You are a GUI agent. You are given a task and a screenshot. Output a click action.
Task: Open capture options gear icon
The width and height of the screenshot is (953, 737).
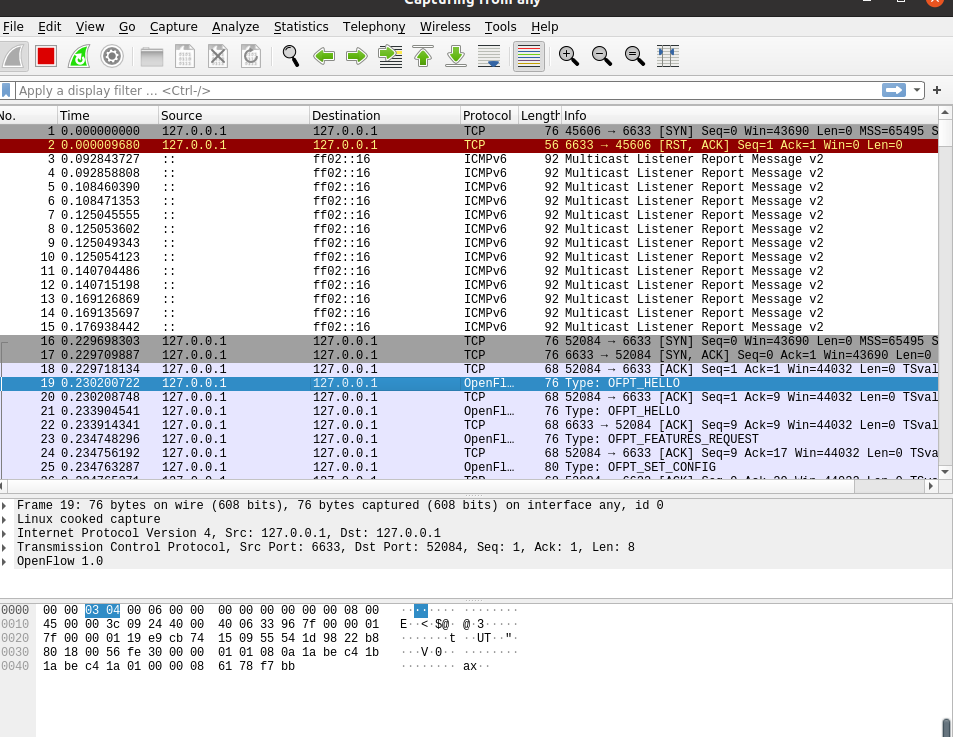click(112, 56)
